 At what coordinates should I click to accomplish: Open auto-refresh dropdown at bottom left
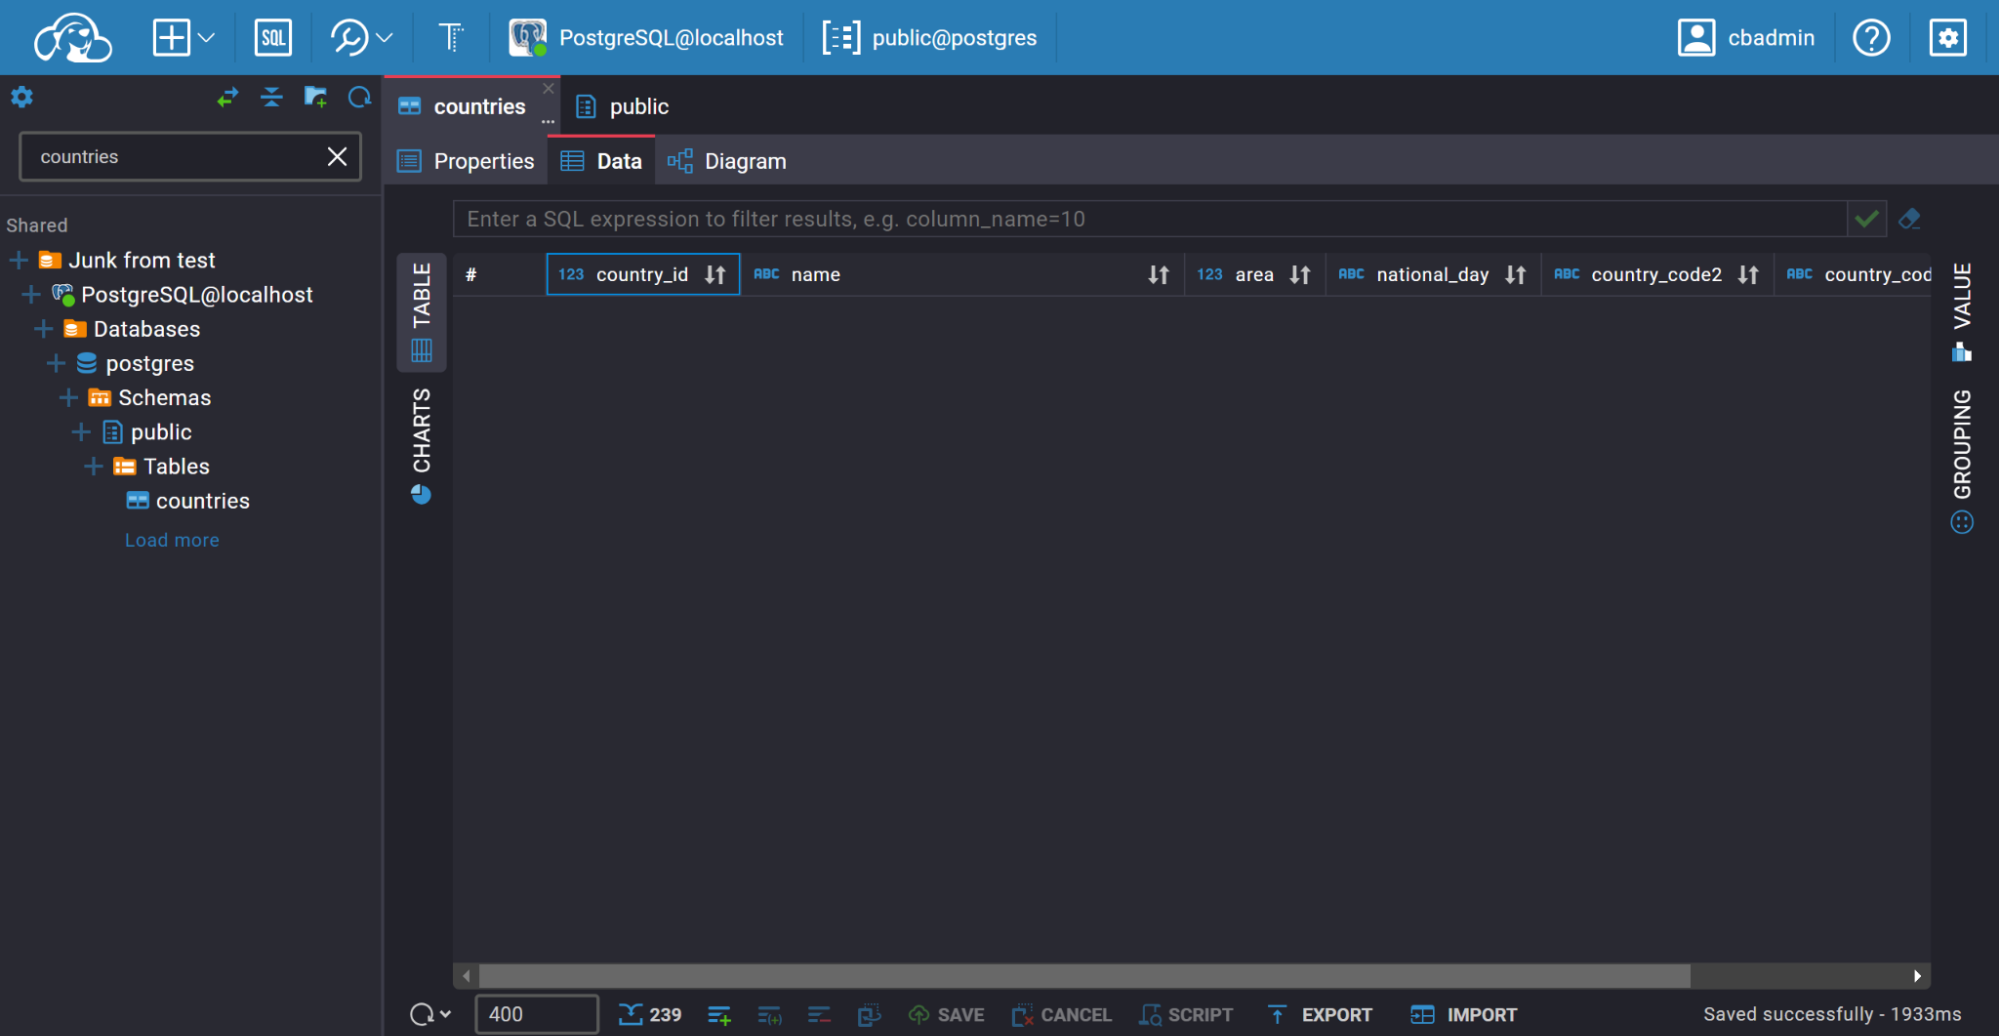point(445,1014)
